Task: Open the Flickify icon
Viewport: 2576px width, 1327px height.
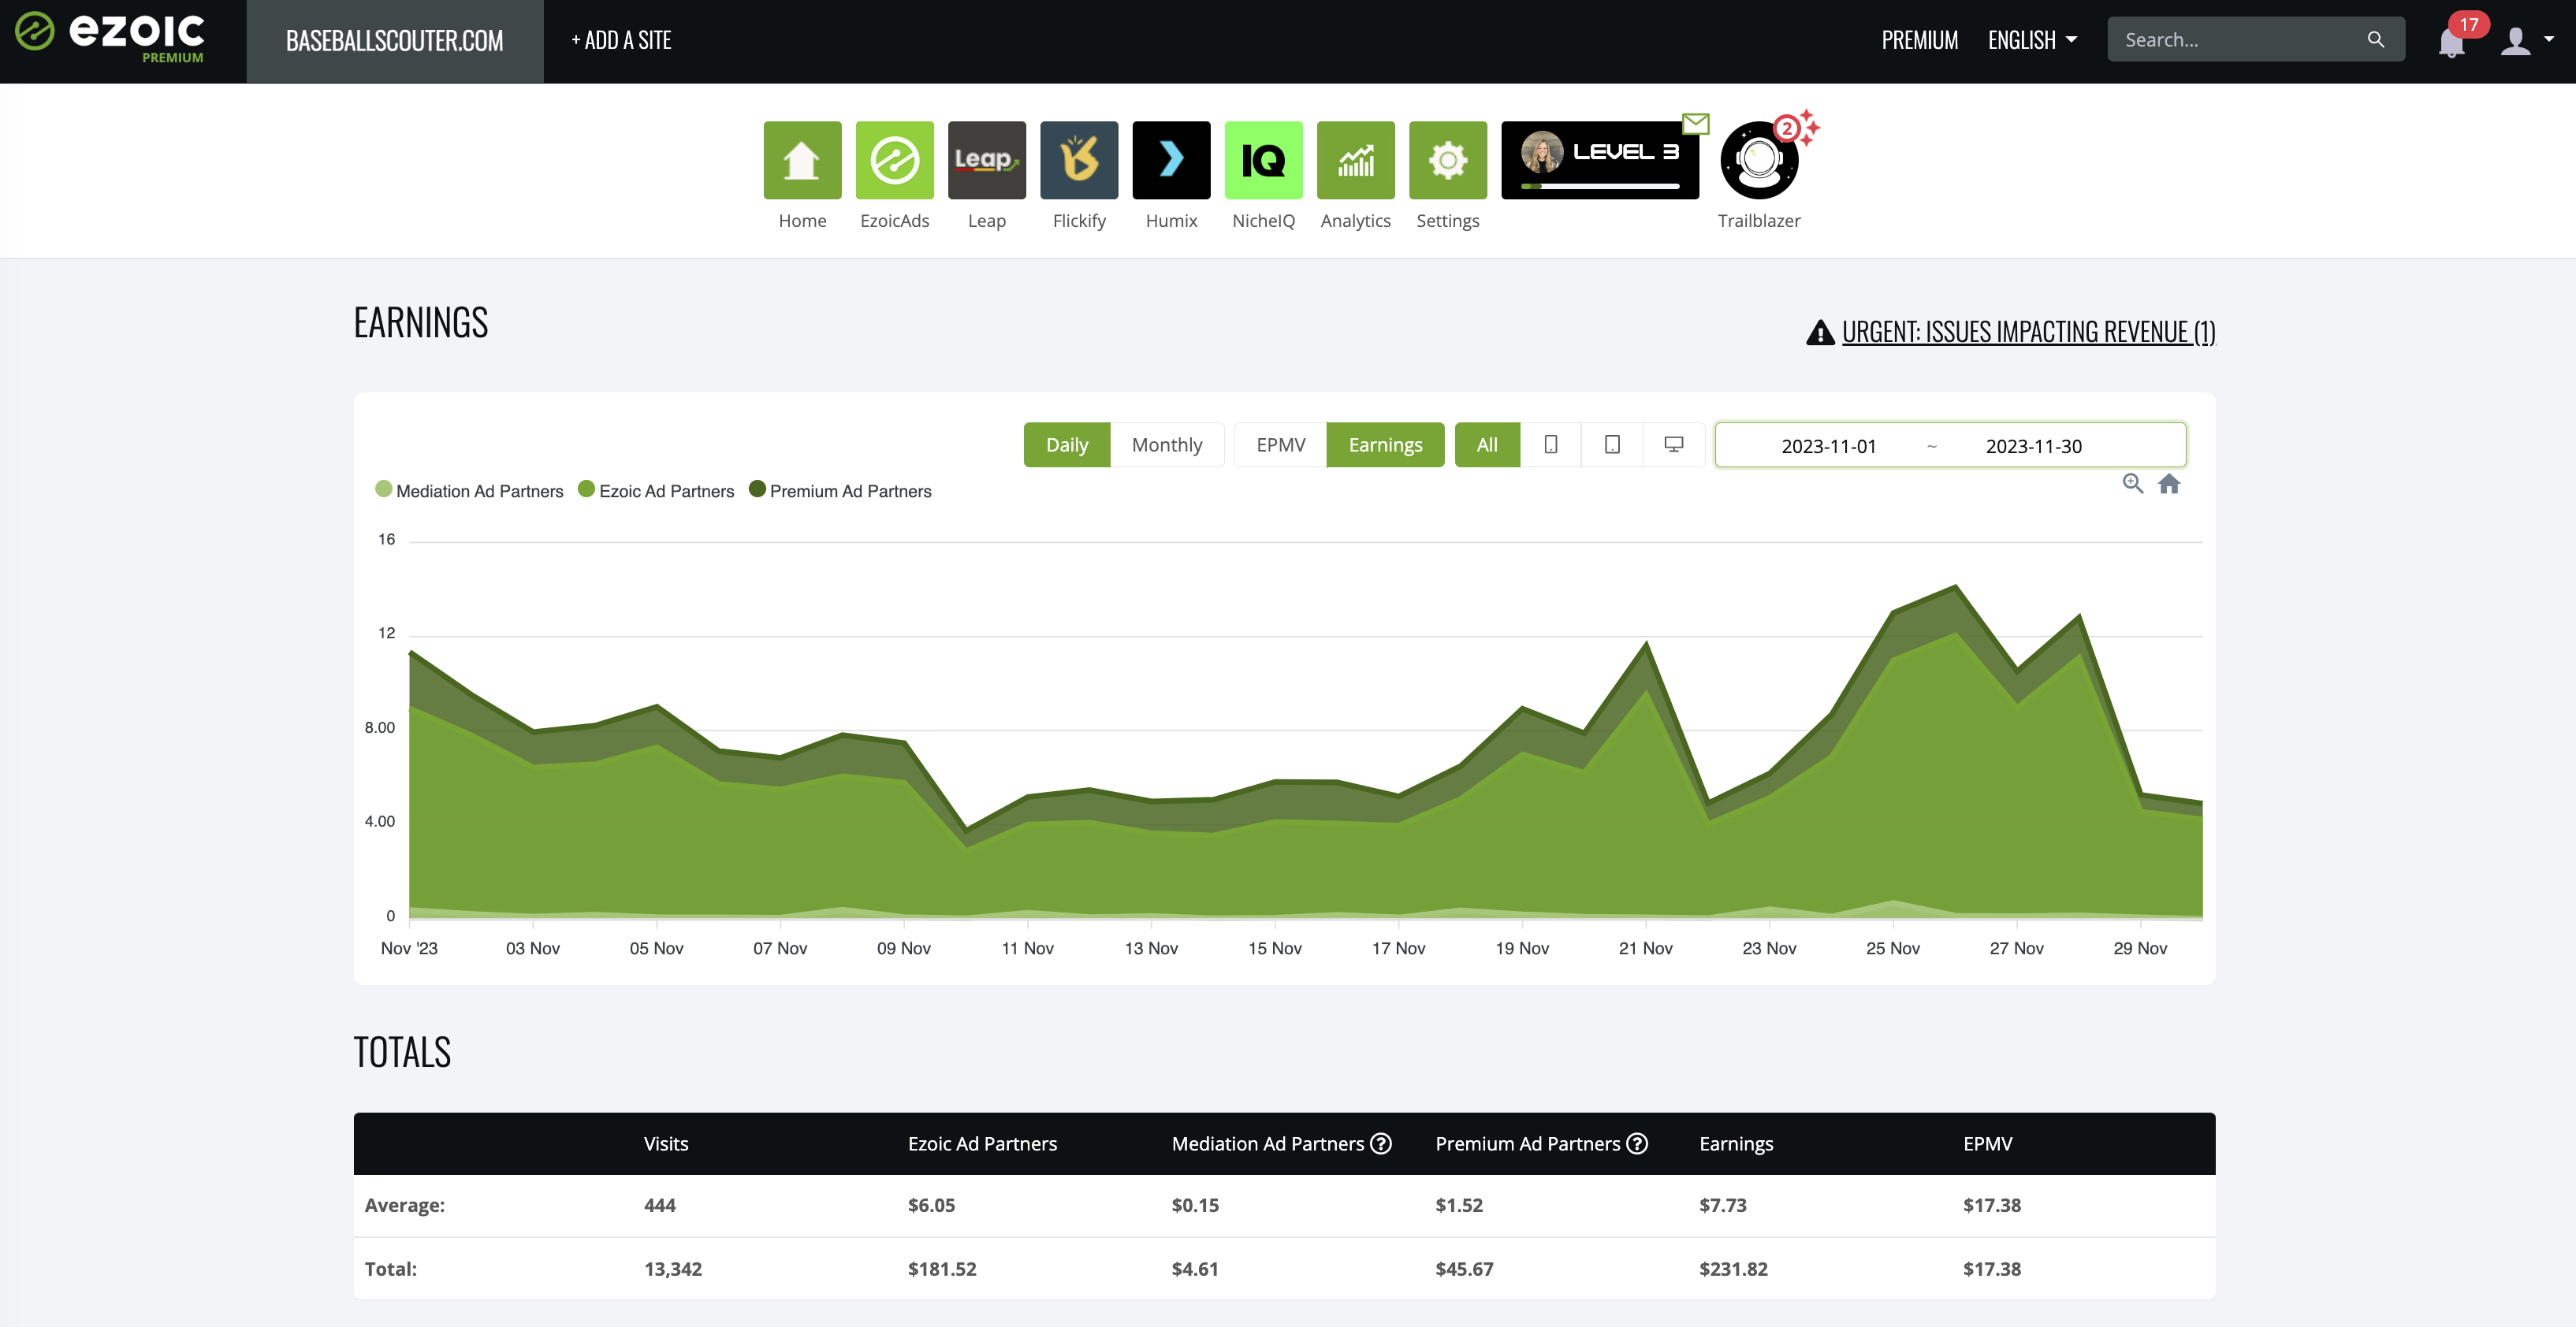Action: pyautogui.click(x=1079, y=160)
